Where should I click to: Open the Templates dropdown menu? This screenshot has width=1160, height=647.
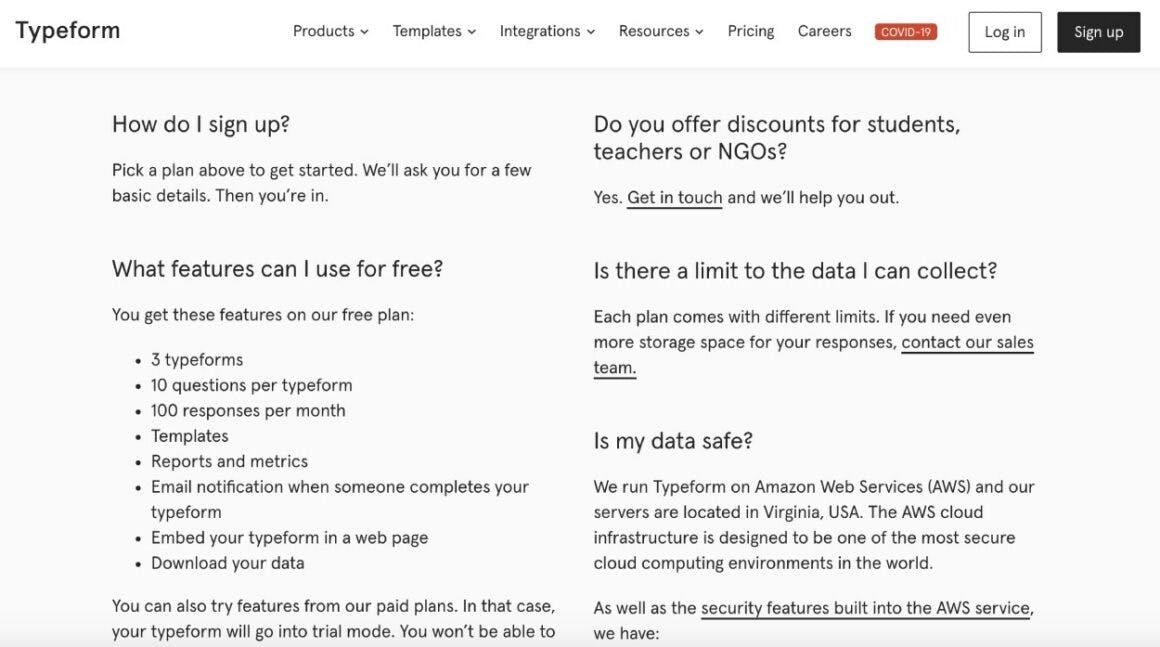coord(434,31)
